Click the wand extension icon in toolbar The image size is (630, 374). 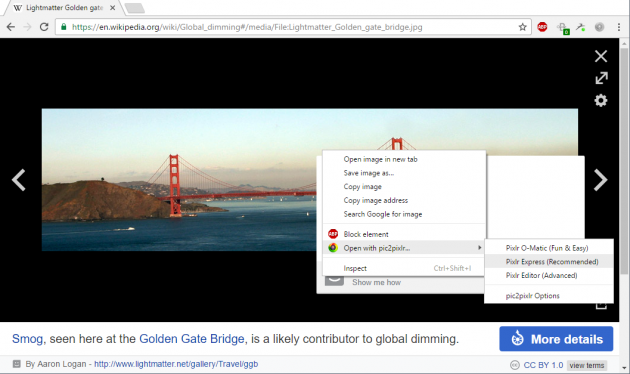pos(580,27)
